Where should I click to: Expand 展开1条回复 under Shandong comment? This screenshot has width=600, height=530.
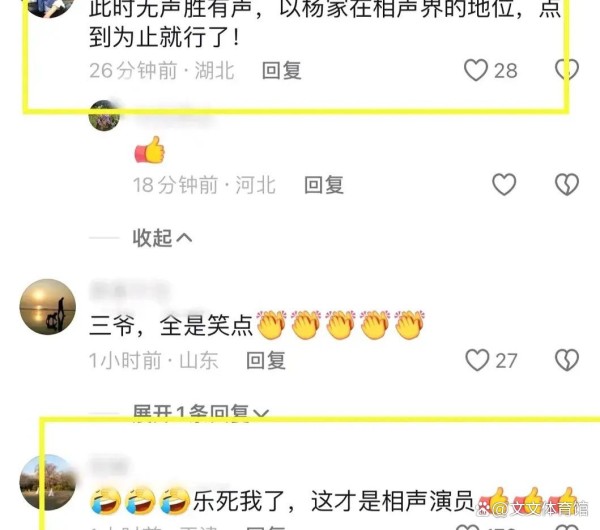[201, 413]
